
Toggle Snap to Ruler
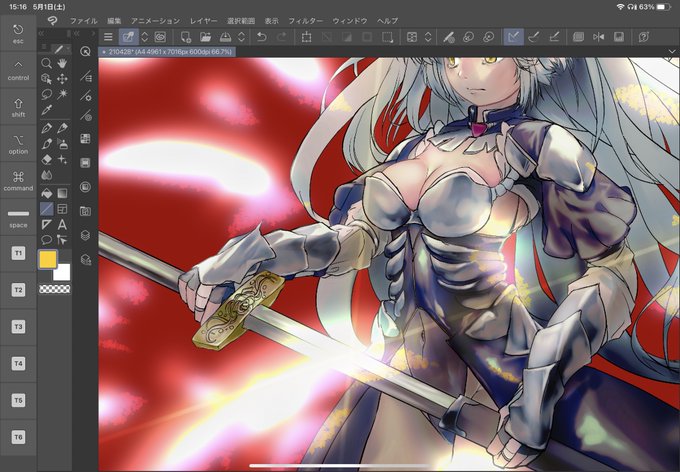[513, 37]
